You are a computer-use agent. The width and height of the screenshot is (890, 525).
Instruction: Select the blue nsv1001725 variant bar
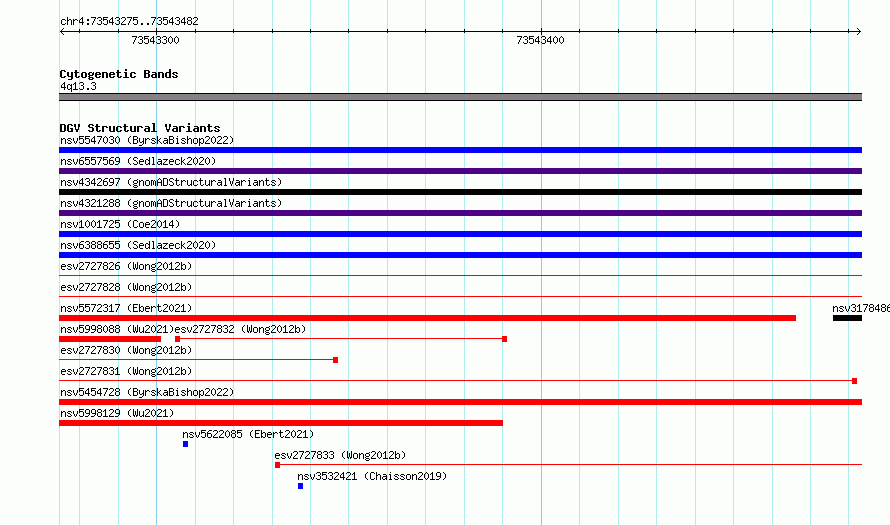pos(460,234)
